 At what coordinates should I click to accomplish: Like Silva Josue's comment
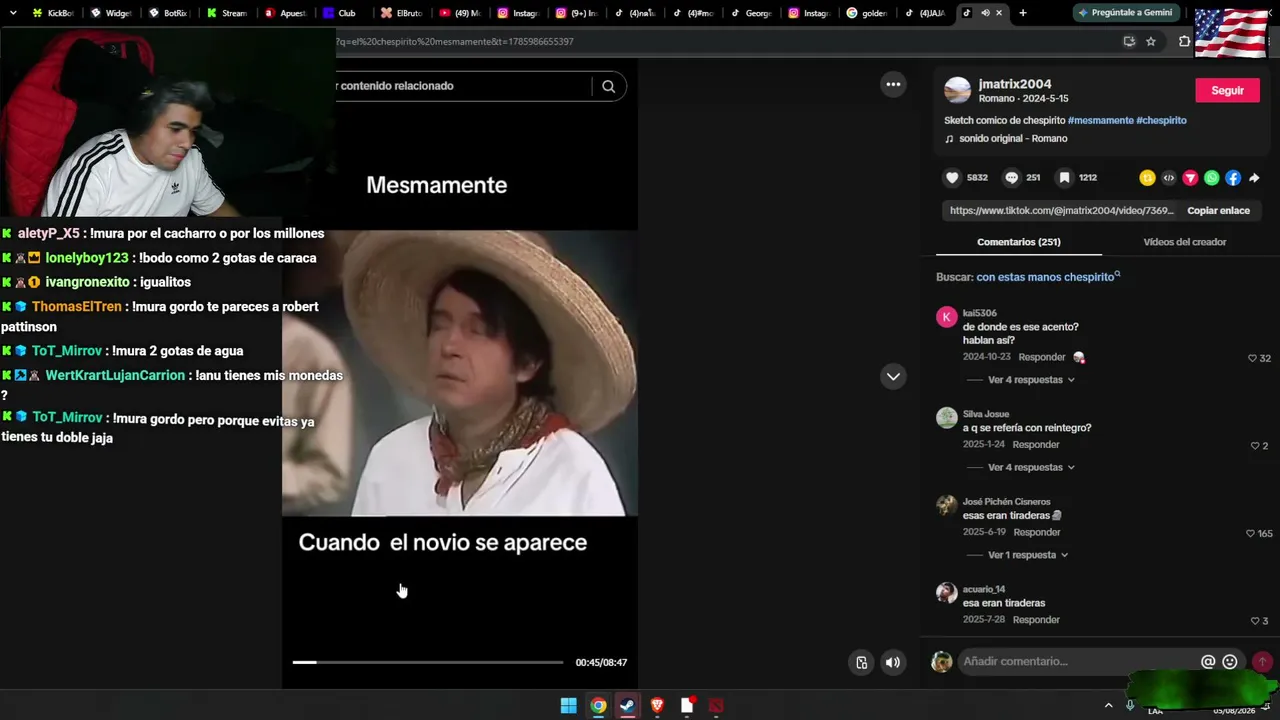pos(1255,446)
